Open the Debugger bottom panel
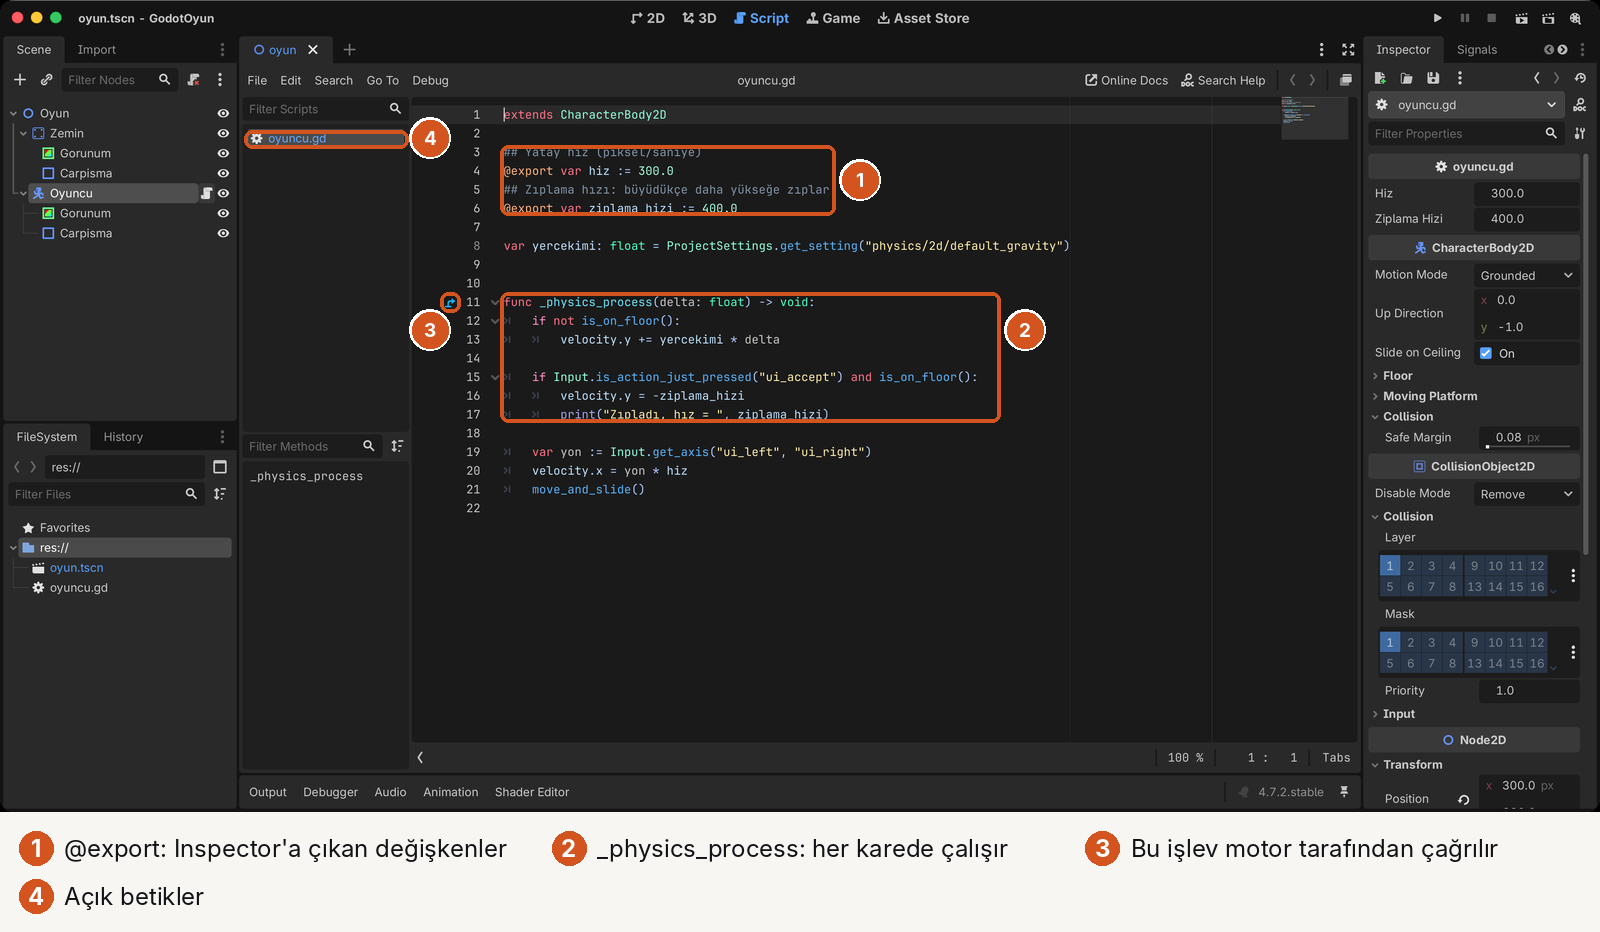Screen dimensions: 1600x932 [x=331, y=792]
